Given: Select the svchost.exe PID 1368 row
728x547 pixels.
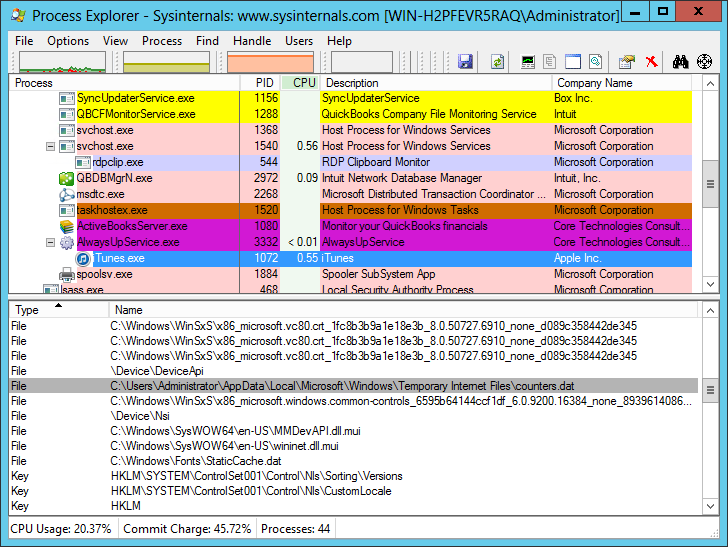Looking at the screenshot, I should (351, 130).
